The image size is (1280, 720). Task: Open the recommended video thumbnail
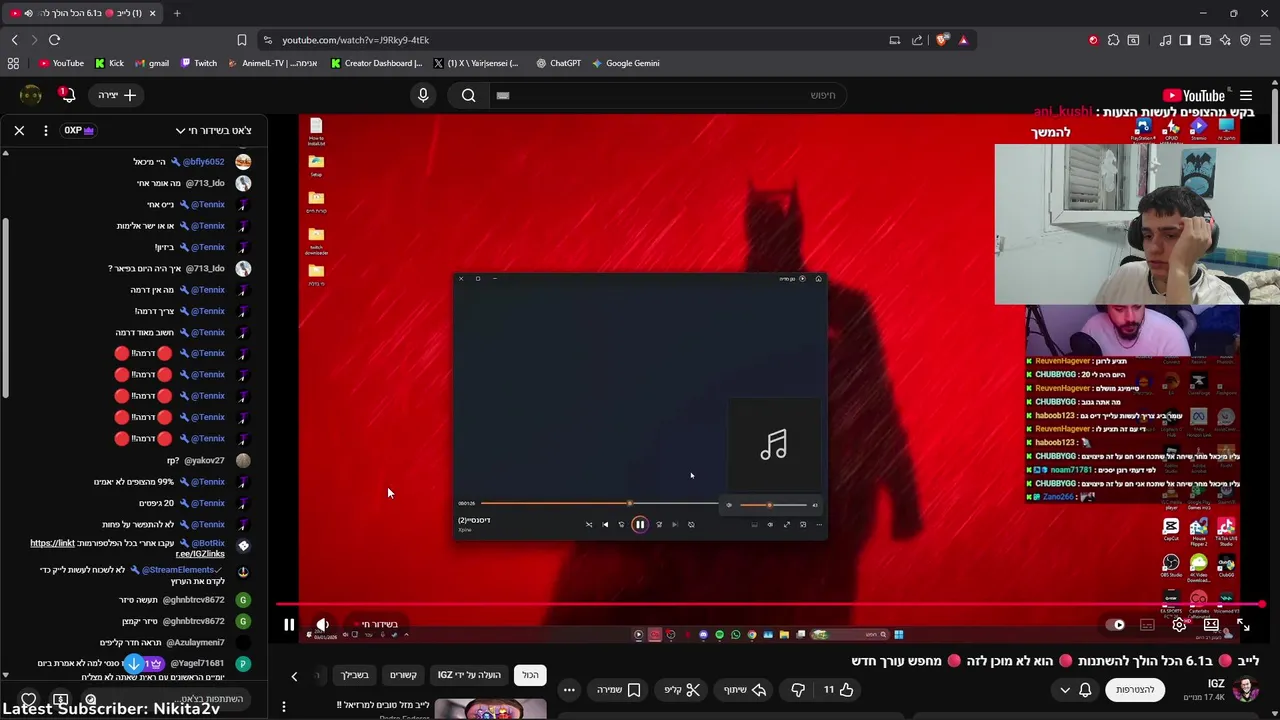(490, 709)
